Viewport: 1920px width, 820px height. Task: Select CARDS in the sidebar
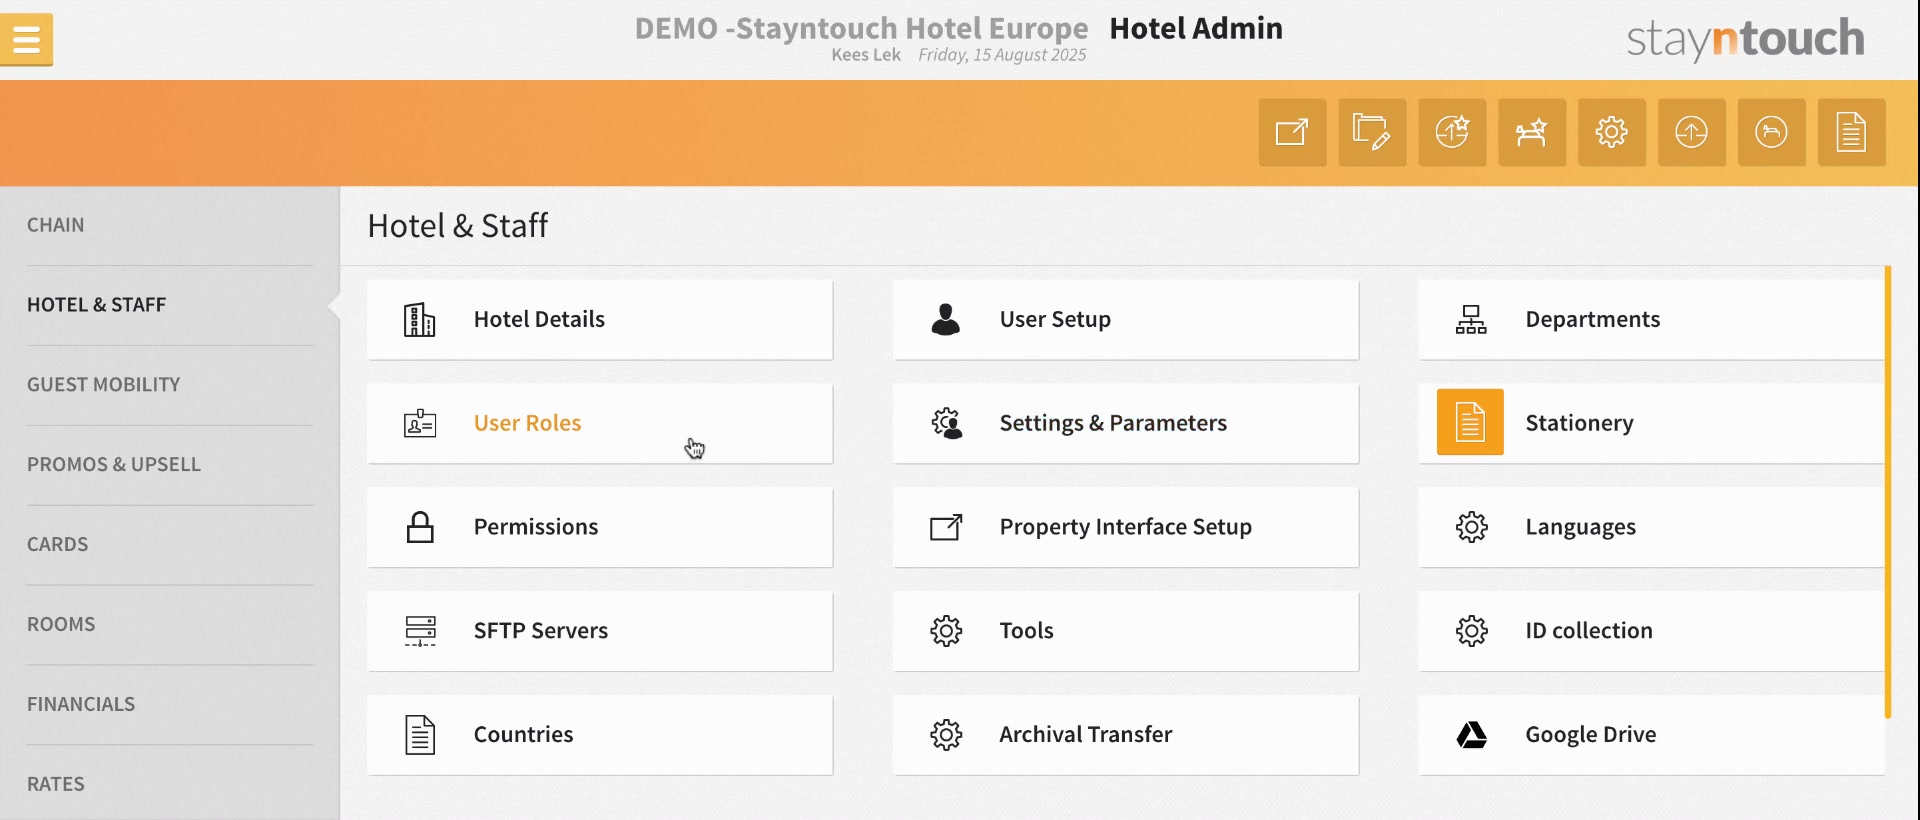pyautogui.click(x=57, y=545)
